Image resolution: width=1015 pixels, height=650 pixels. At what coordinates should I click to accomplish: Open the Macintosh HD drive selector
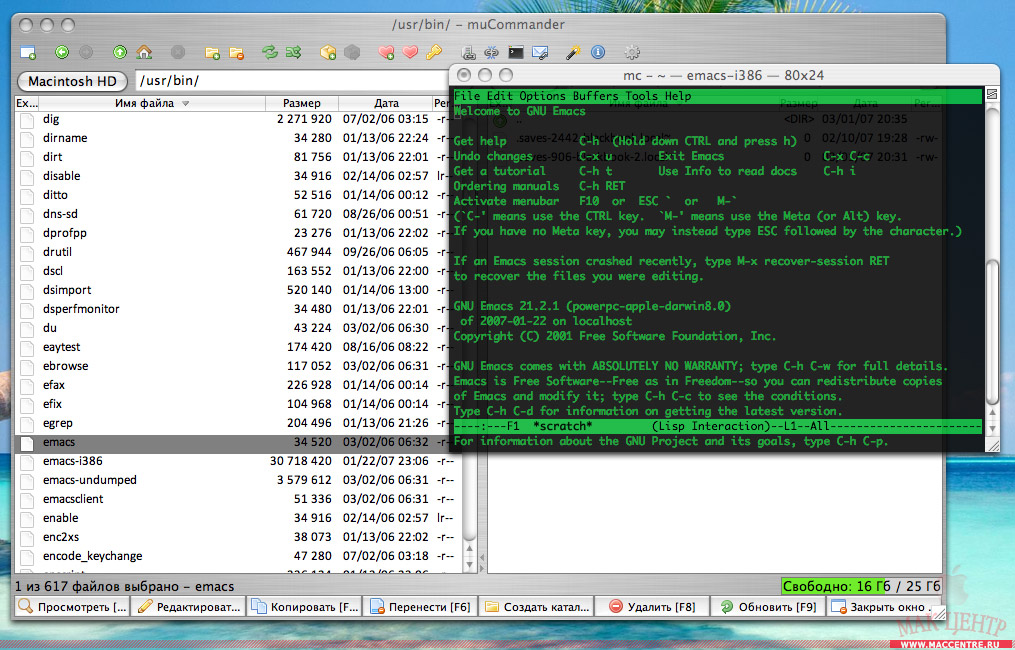click(72, 81)
